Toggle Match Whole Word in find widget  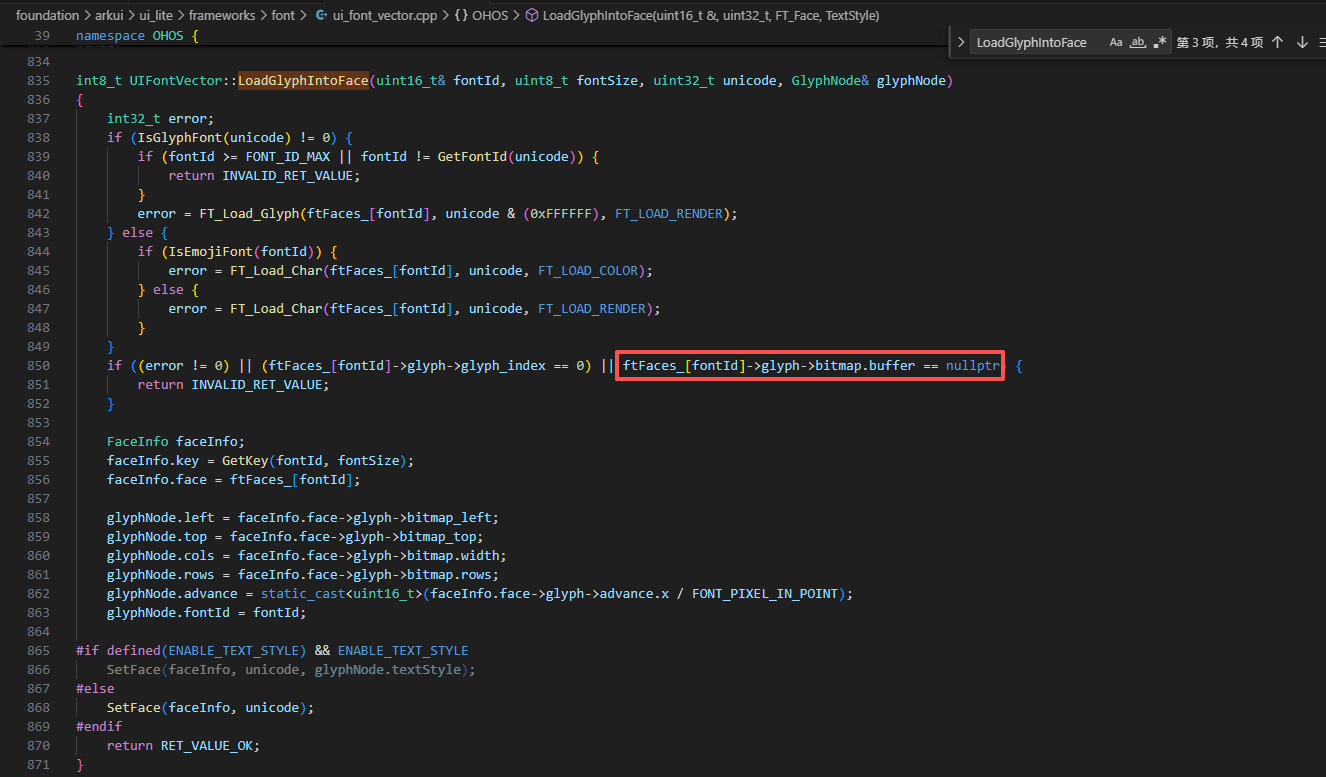coord(1138,42)
